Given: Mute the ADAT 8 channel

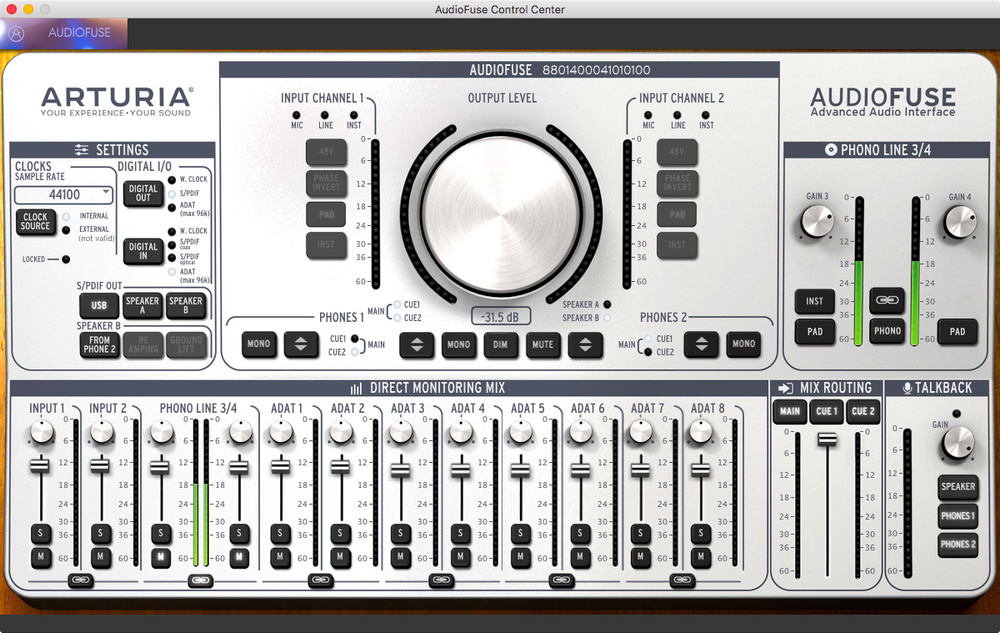Looking at the screenshot, I should 700,557.
